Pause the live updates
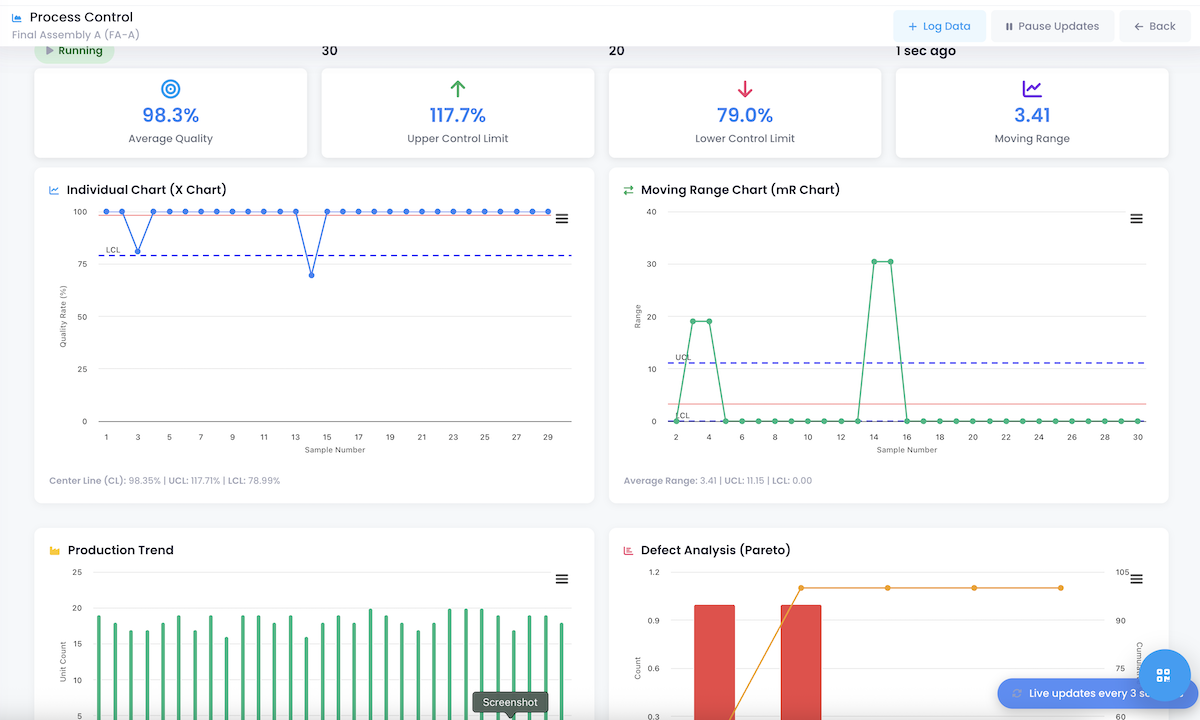 1051,26
